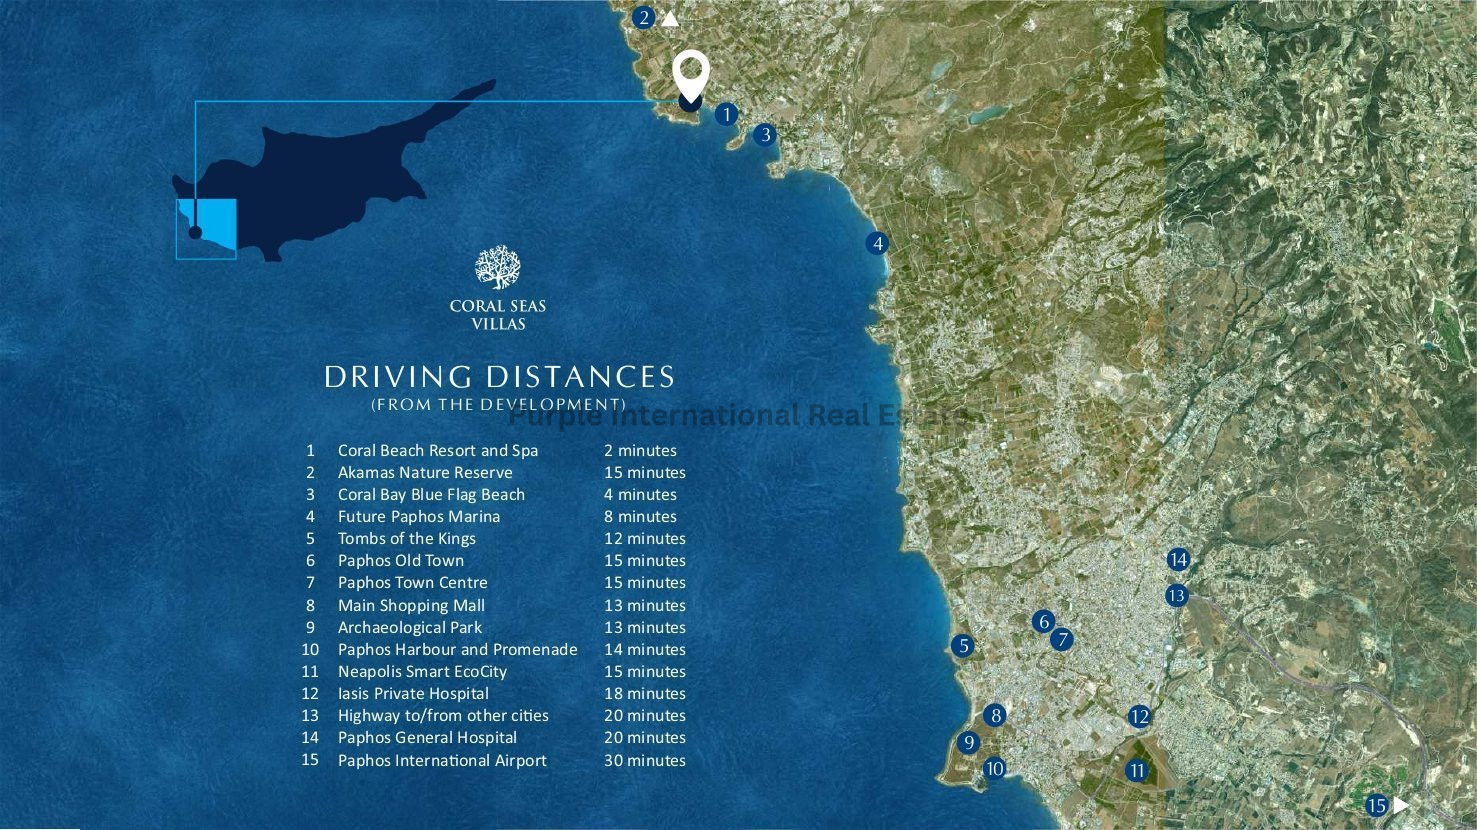
Task: Click map marker 2 Akamas Nature Reserve
Action: 644,17
